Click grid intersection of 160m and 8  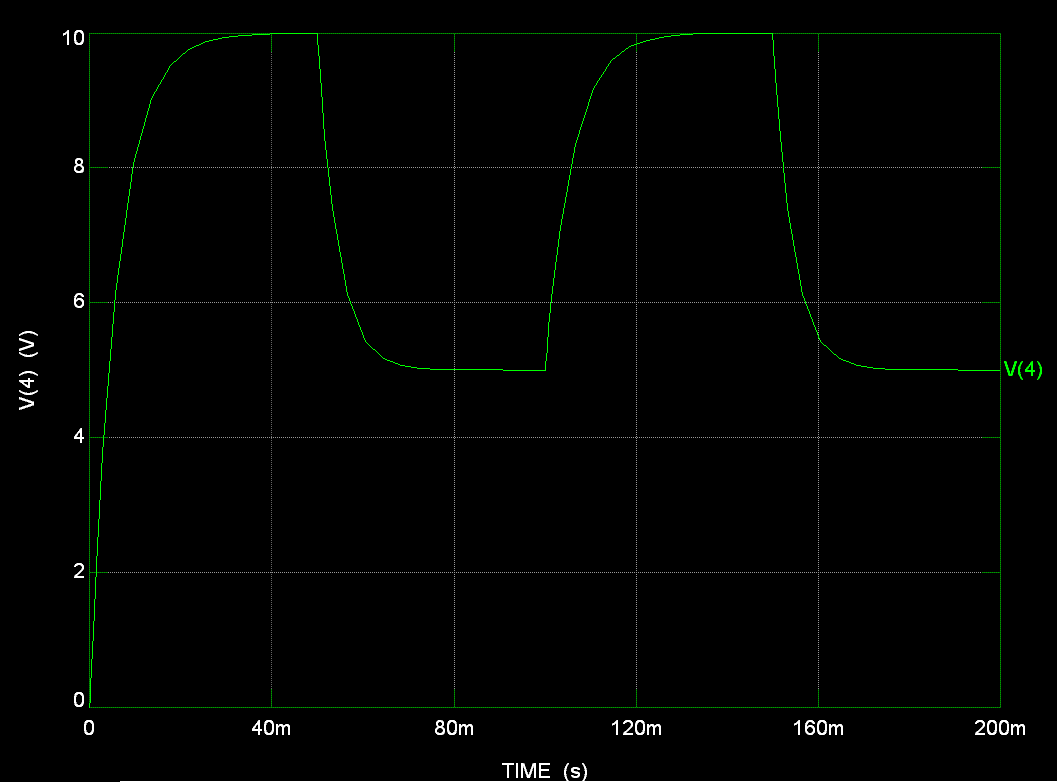point(818,167)
